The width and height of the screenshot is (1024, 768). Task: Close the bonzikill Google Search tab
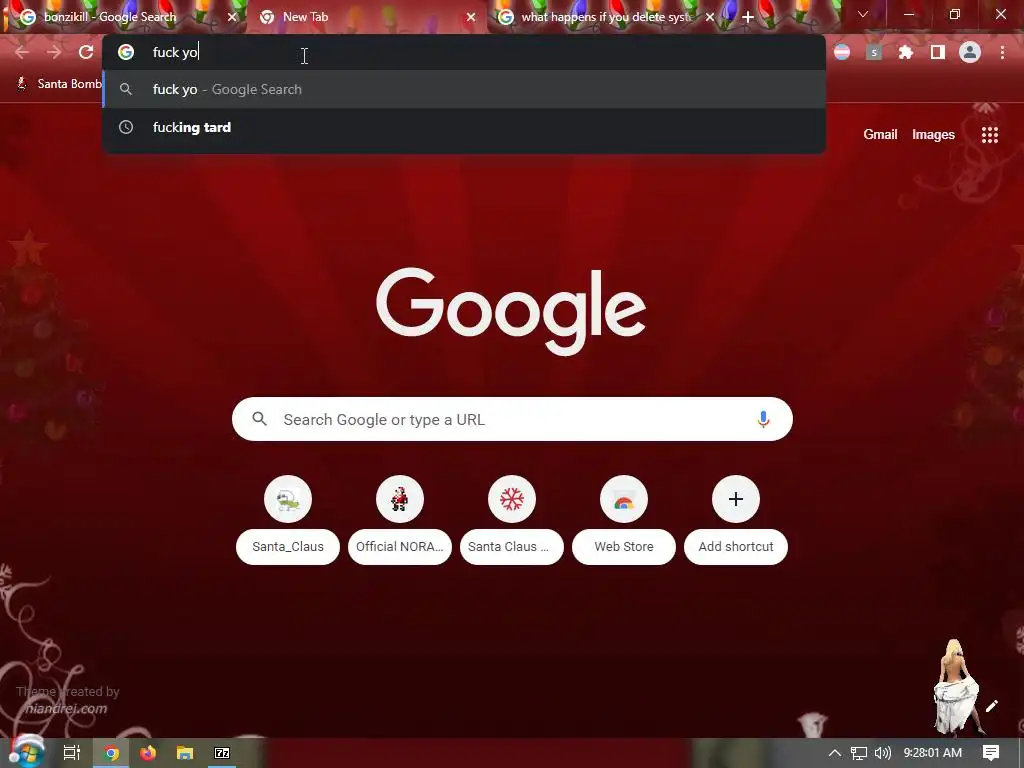[232, 17]
